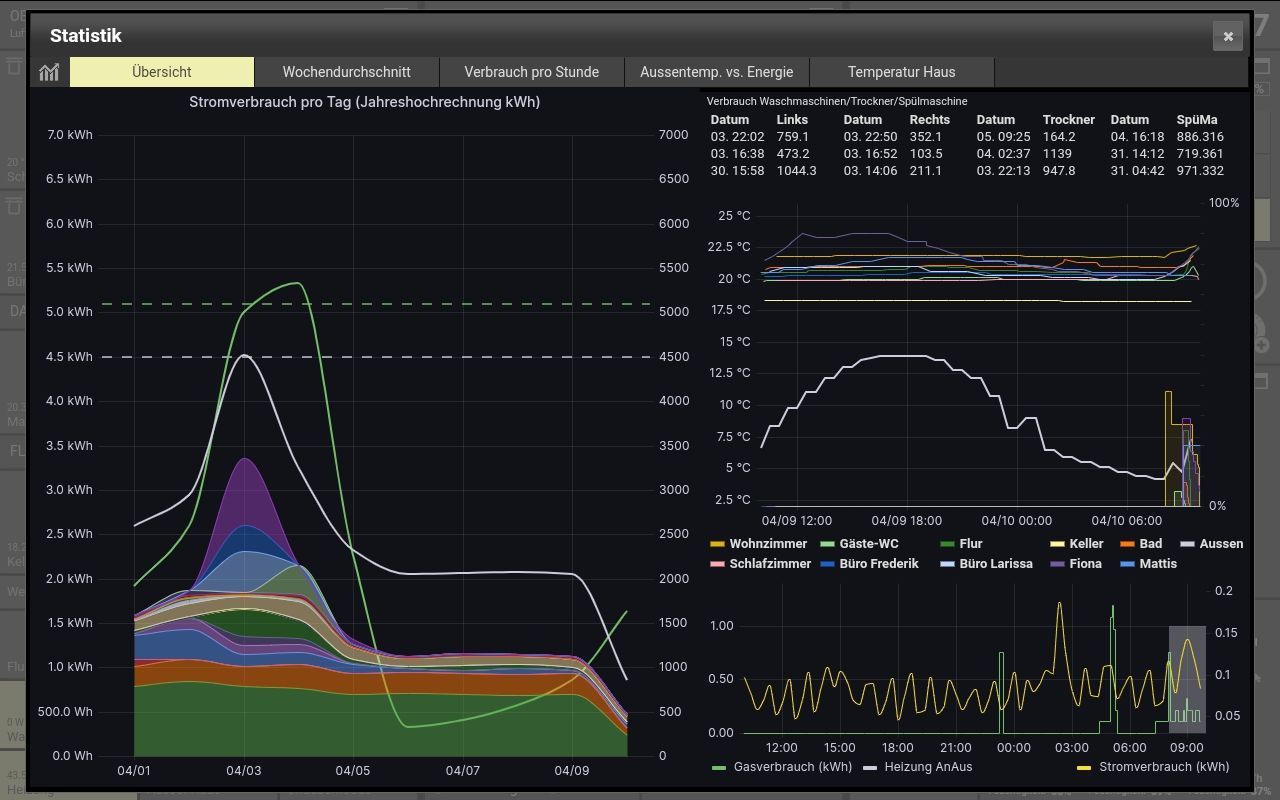Click the SpüMa value 971.332
This screenshot has height=800, width=1280.
click(x=1200, y=171)
